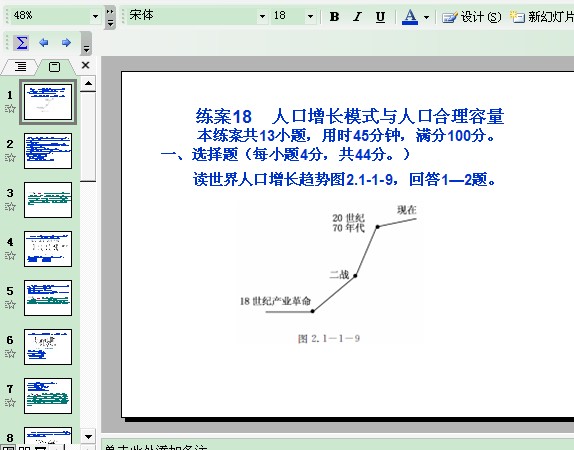Click the font color A icon
The height and width of the screenshot is (450, 574).
410,16
